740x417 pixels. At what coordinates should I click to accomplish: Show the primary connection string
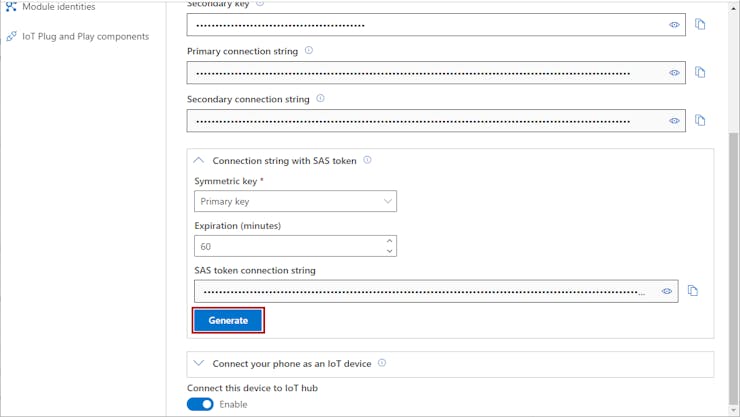(674, 73)
